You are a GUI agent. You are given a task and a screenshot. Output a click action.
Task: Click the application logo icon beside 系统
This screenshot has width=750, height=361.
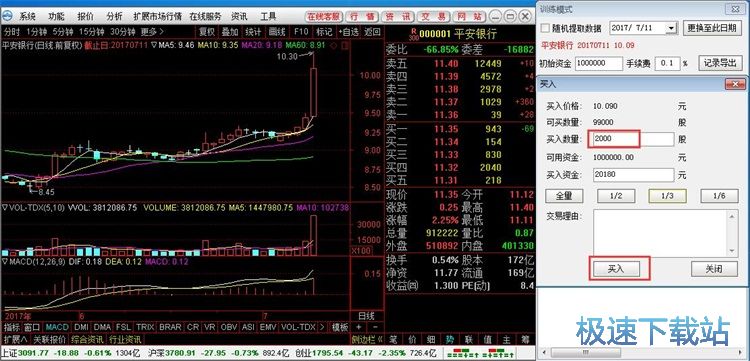[8, 16]
